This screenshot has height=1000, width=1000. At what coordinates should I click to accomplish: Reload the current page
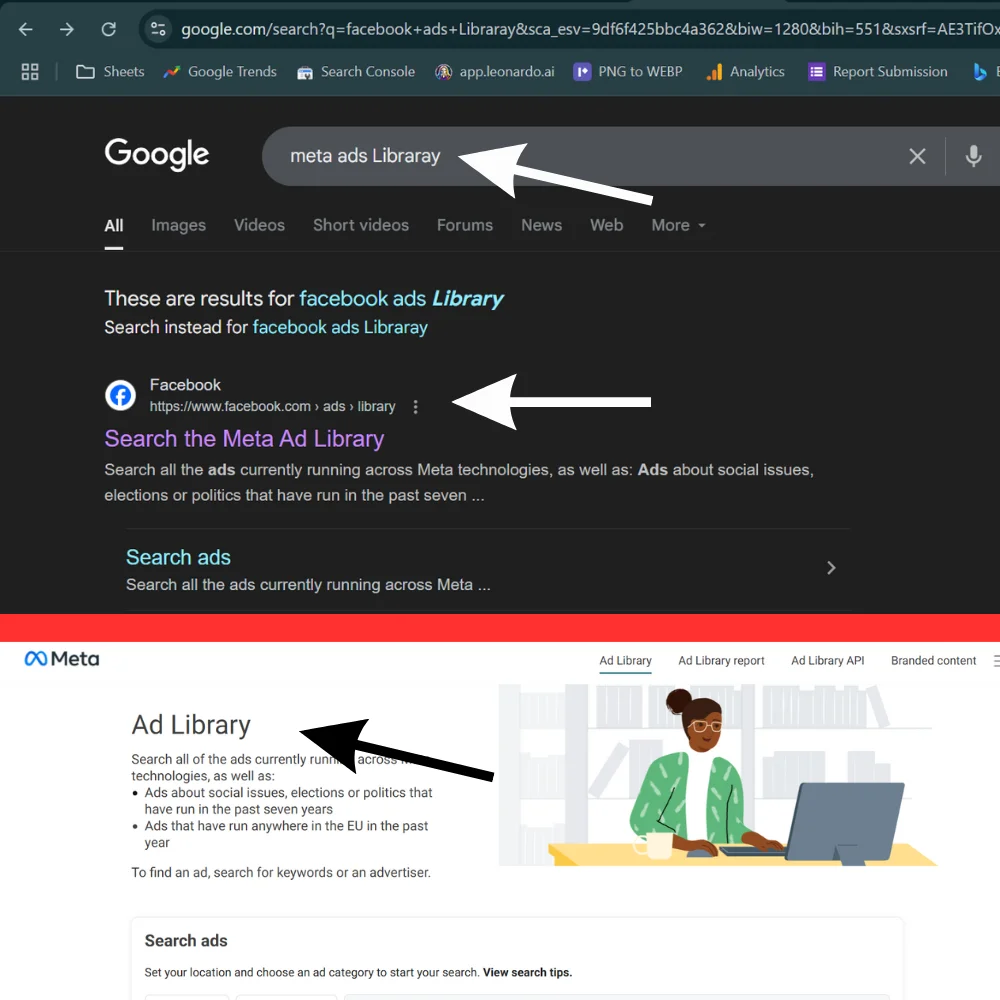[x=108, y=29]
